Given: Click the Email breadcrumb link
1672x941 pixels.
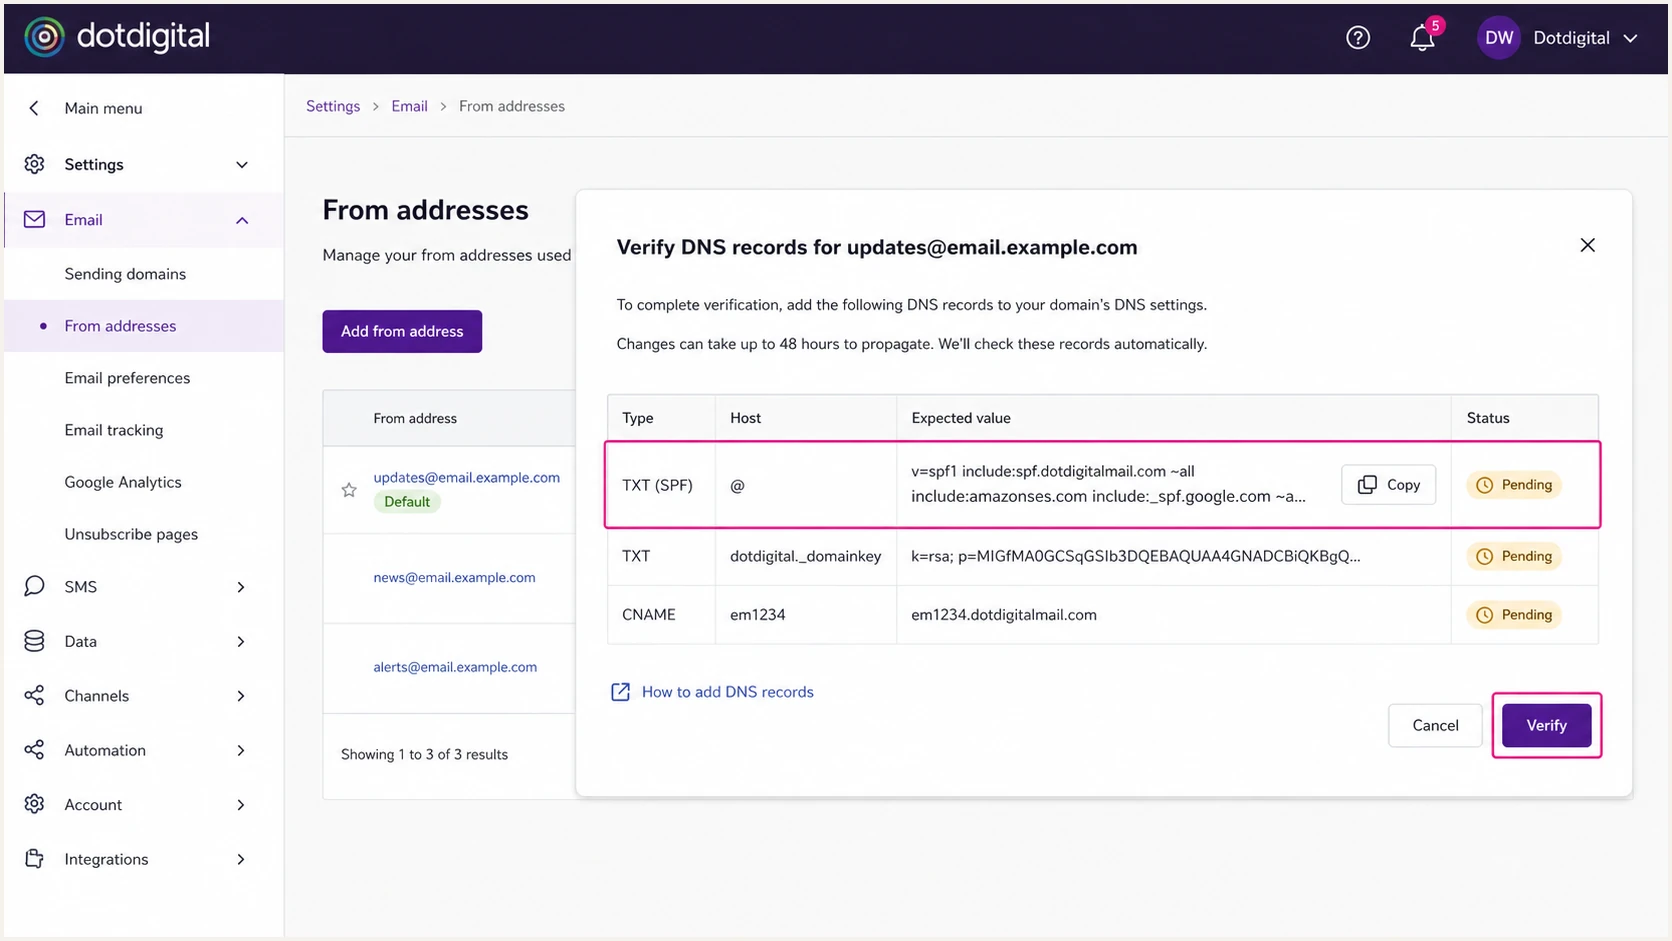Looking at the screenshot, I should tap(409, 106).
